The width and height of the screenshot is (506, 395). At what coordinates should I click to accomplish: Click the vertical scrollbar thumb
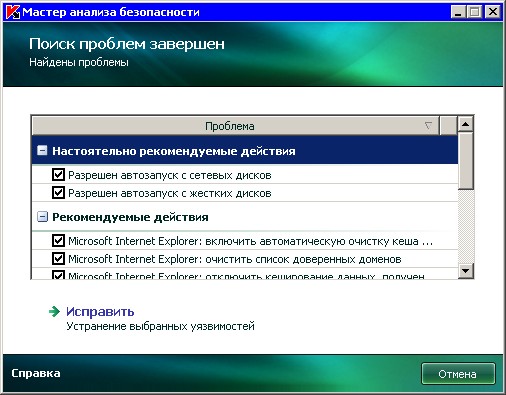[x=466, y=161]
